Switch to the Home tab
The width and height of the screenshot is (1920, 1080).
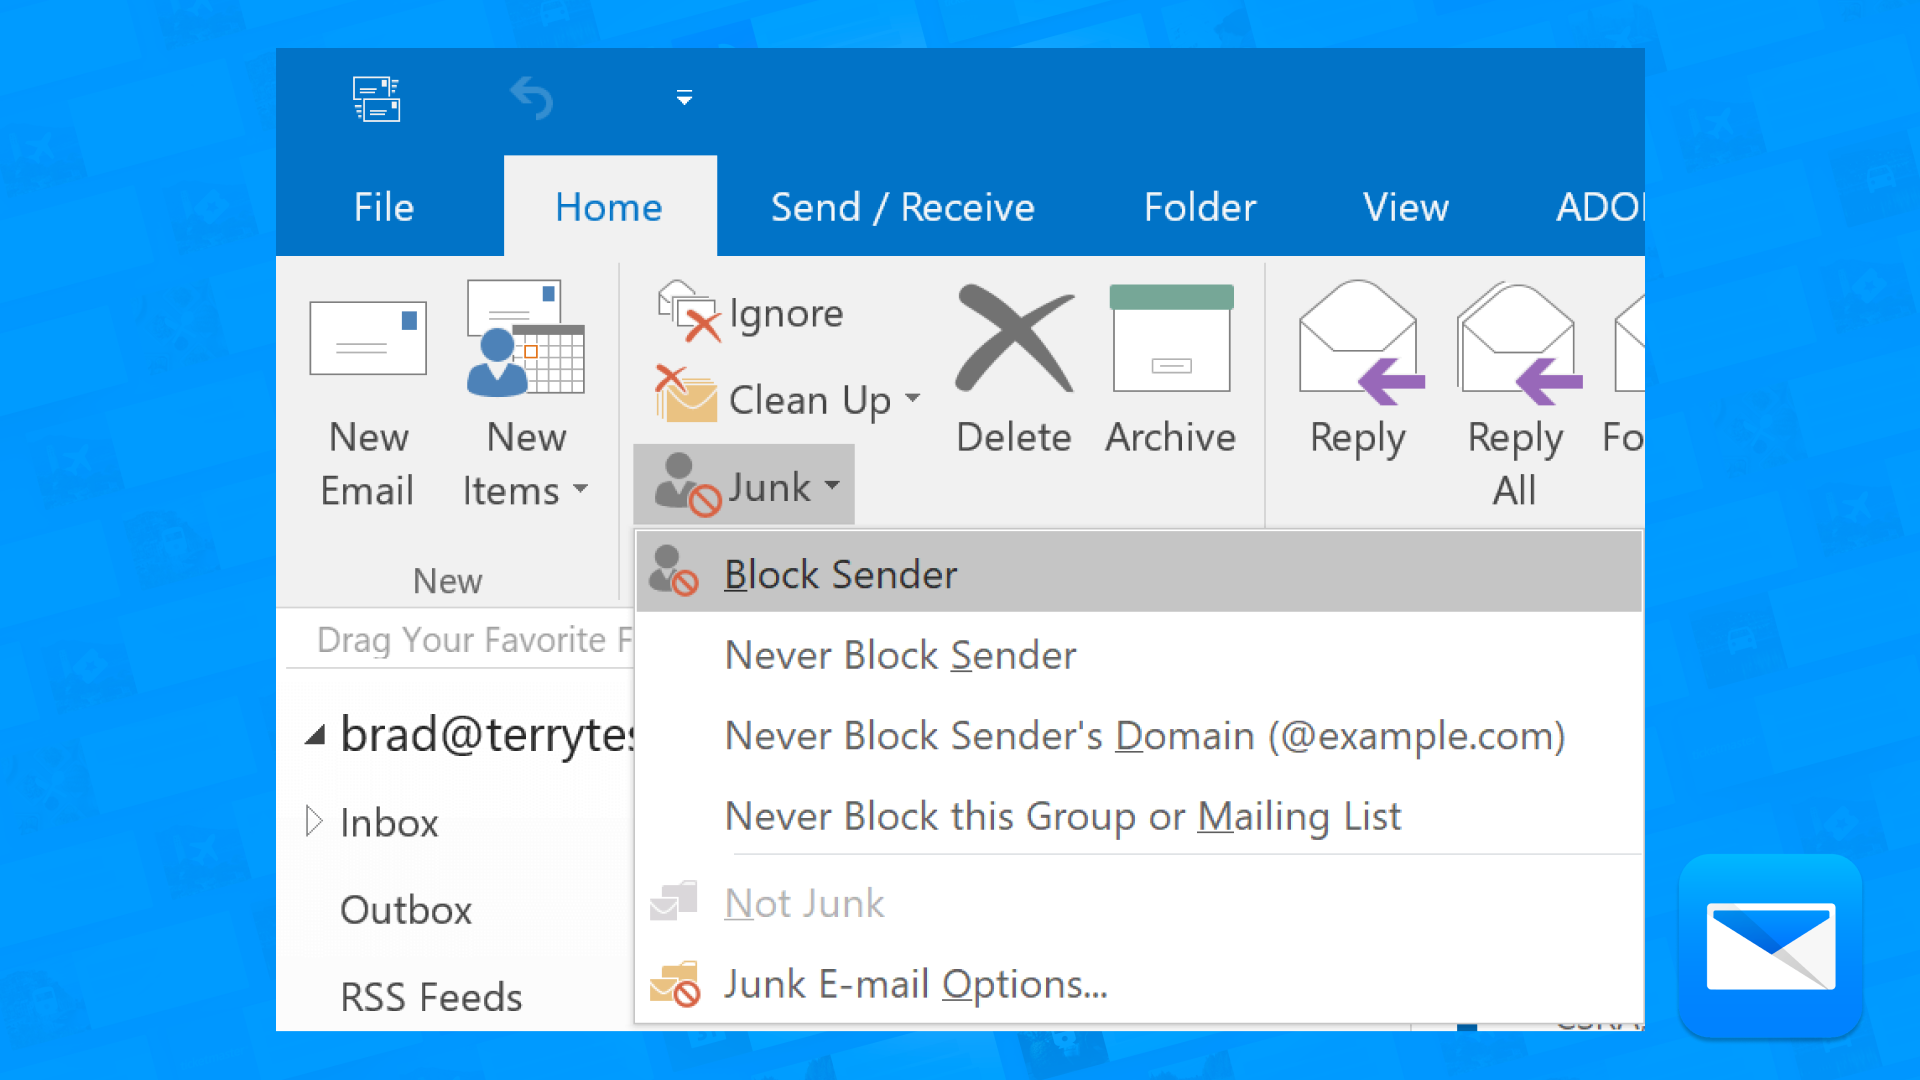pos(609,207)
